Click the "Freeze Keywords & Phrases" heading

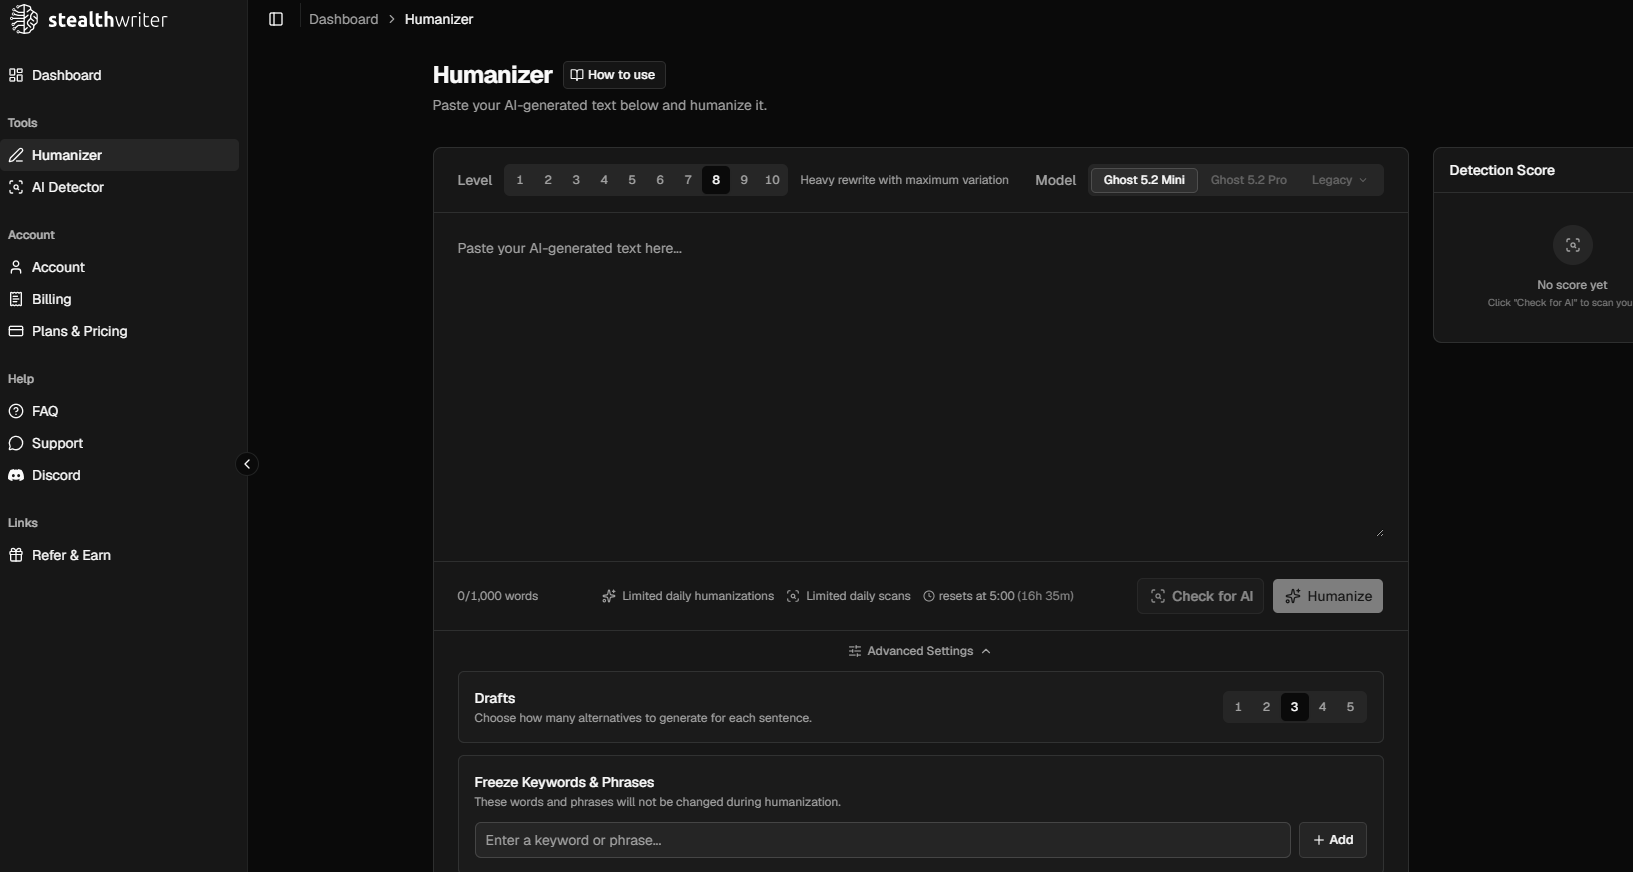tap(564, 782)
